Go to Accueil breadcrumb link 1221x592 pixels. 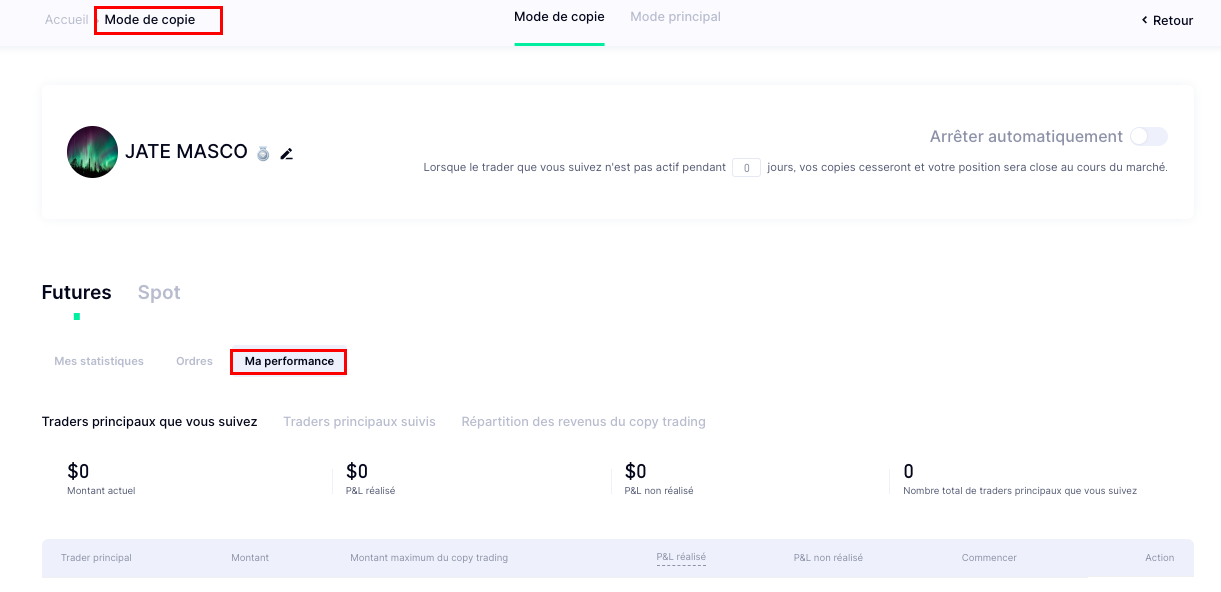click(66, 20)
